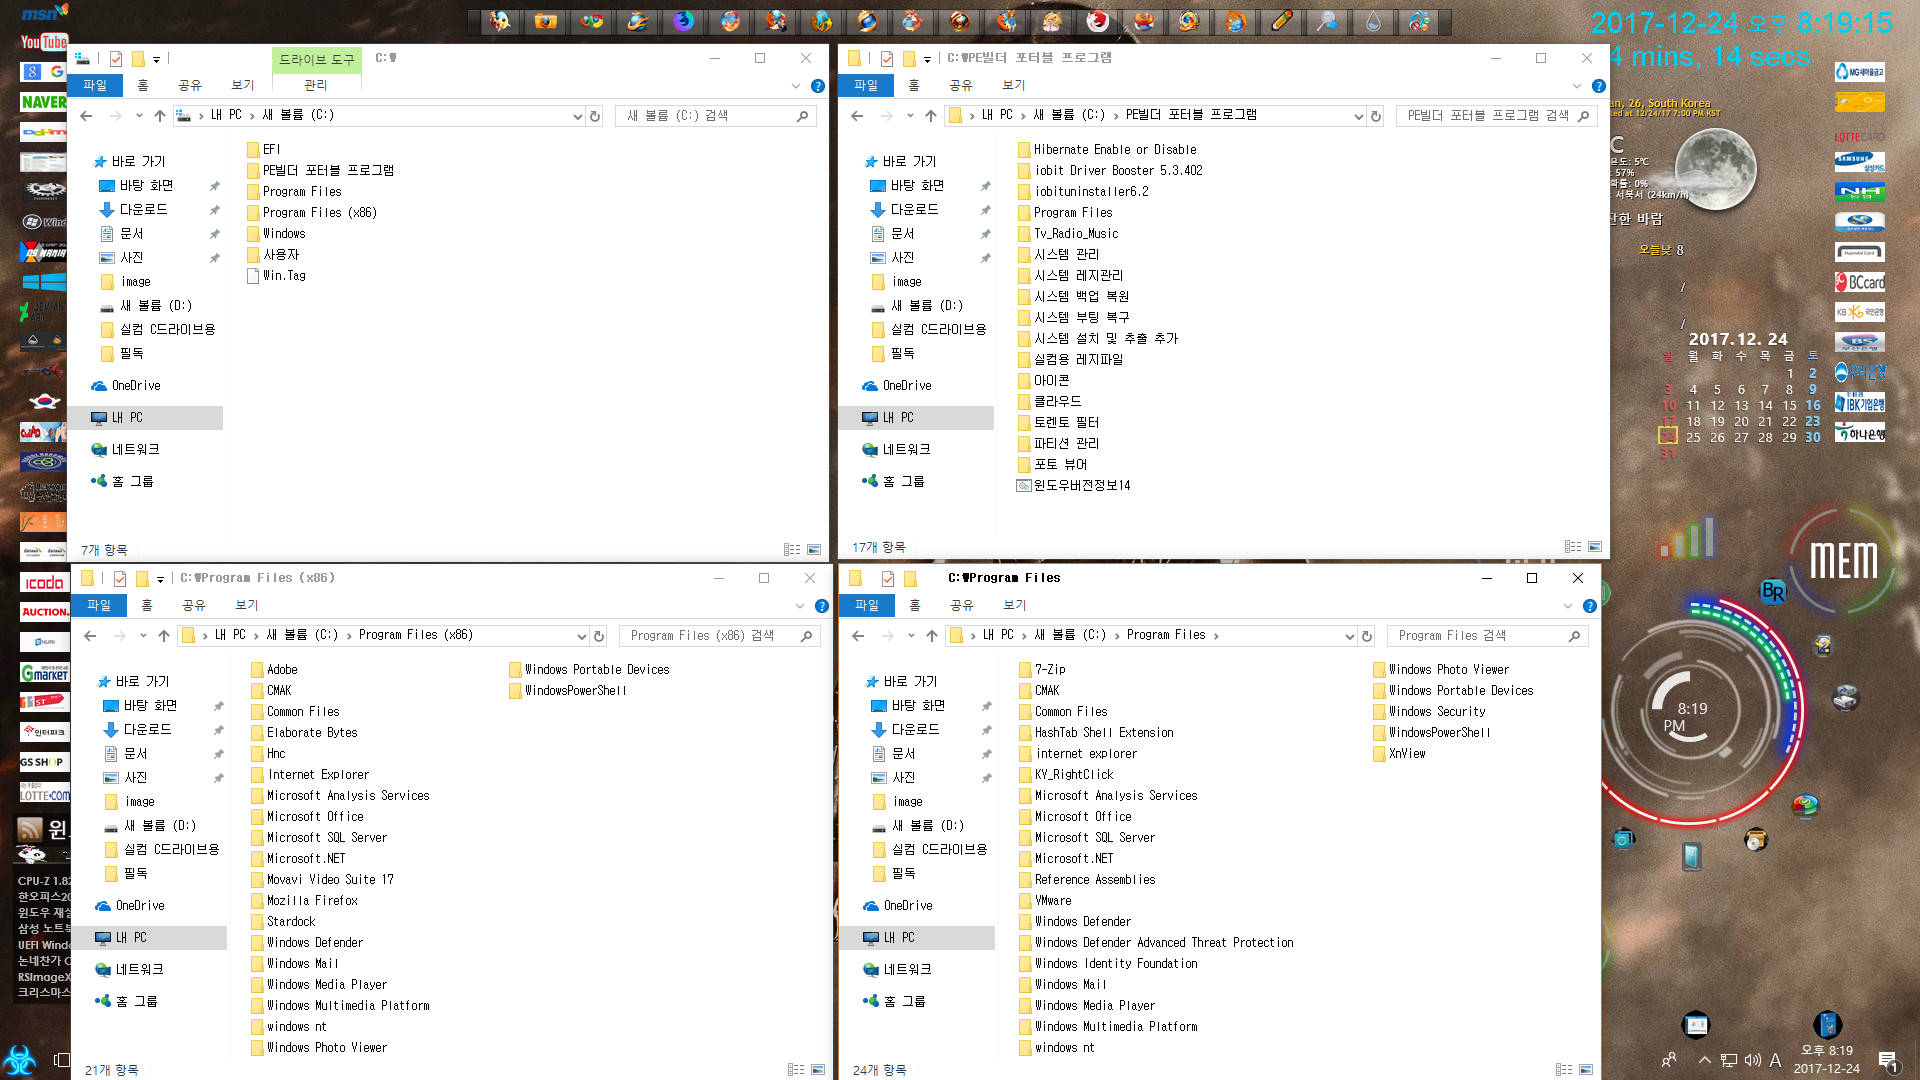Refresh the Program Files window address bar

tap(1367, 636)
